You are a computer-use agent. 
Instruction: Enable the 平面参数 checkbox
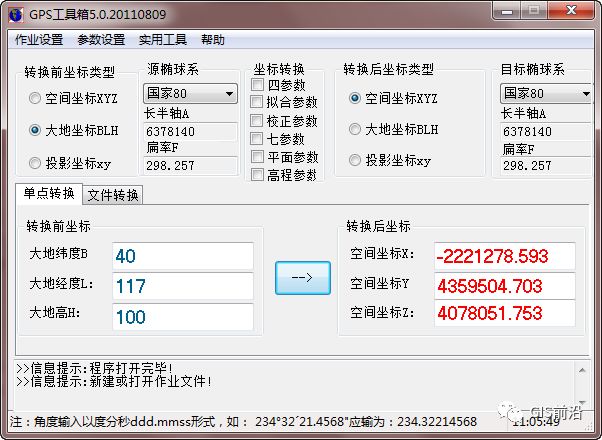257,157
